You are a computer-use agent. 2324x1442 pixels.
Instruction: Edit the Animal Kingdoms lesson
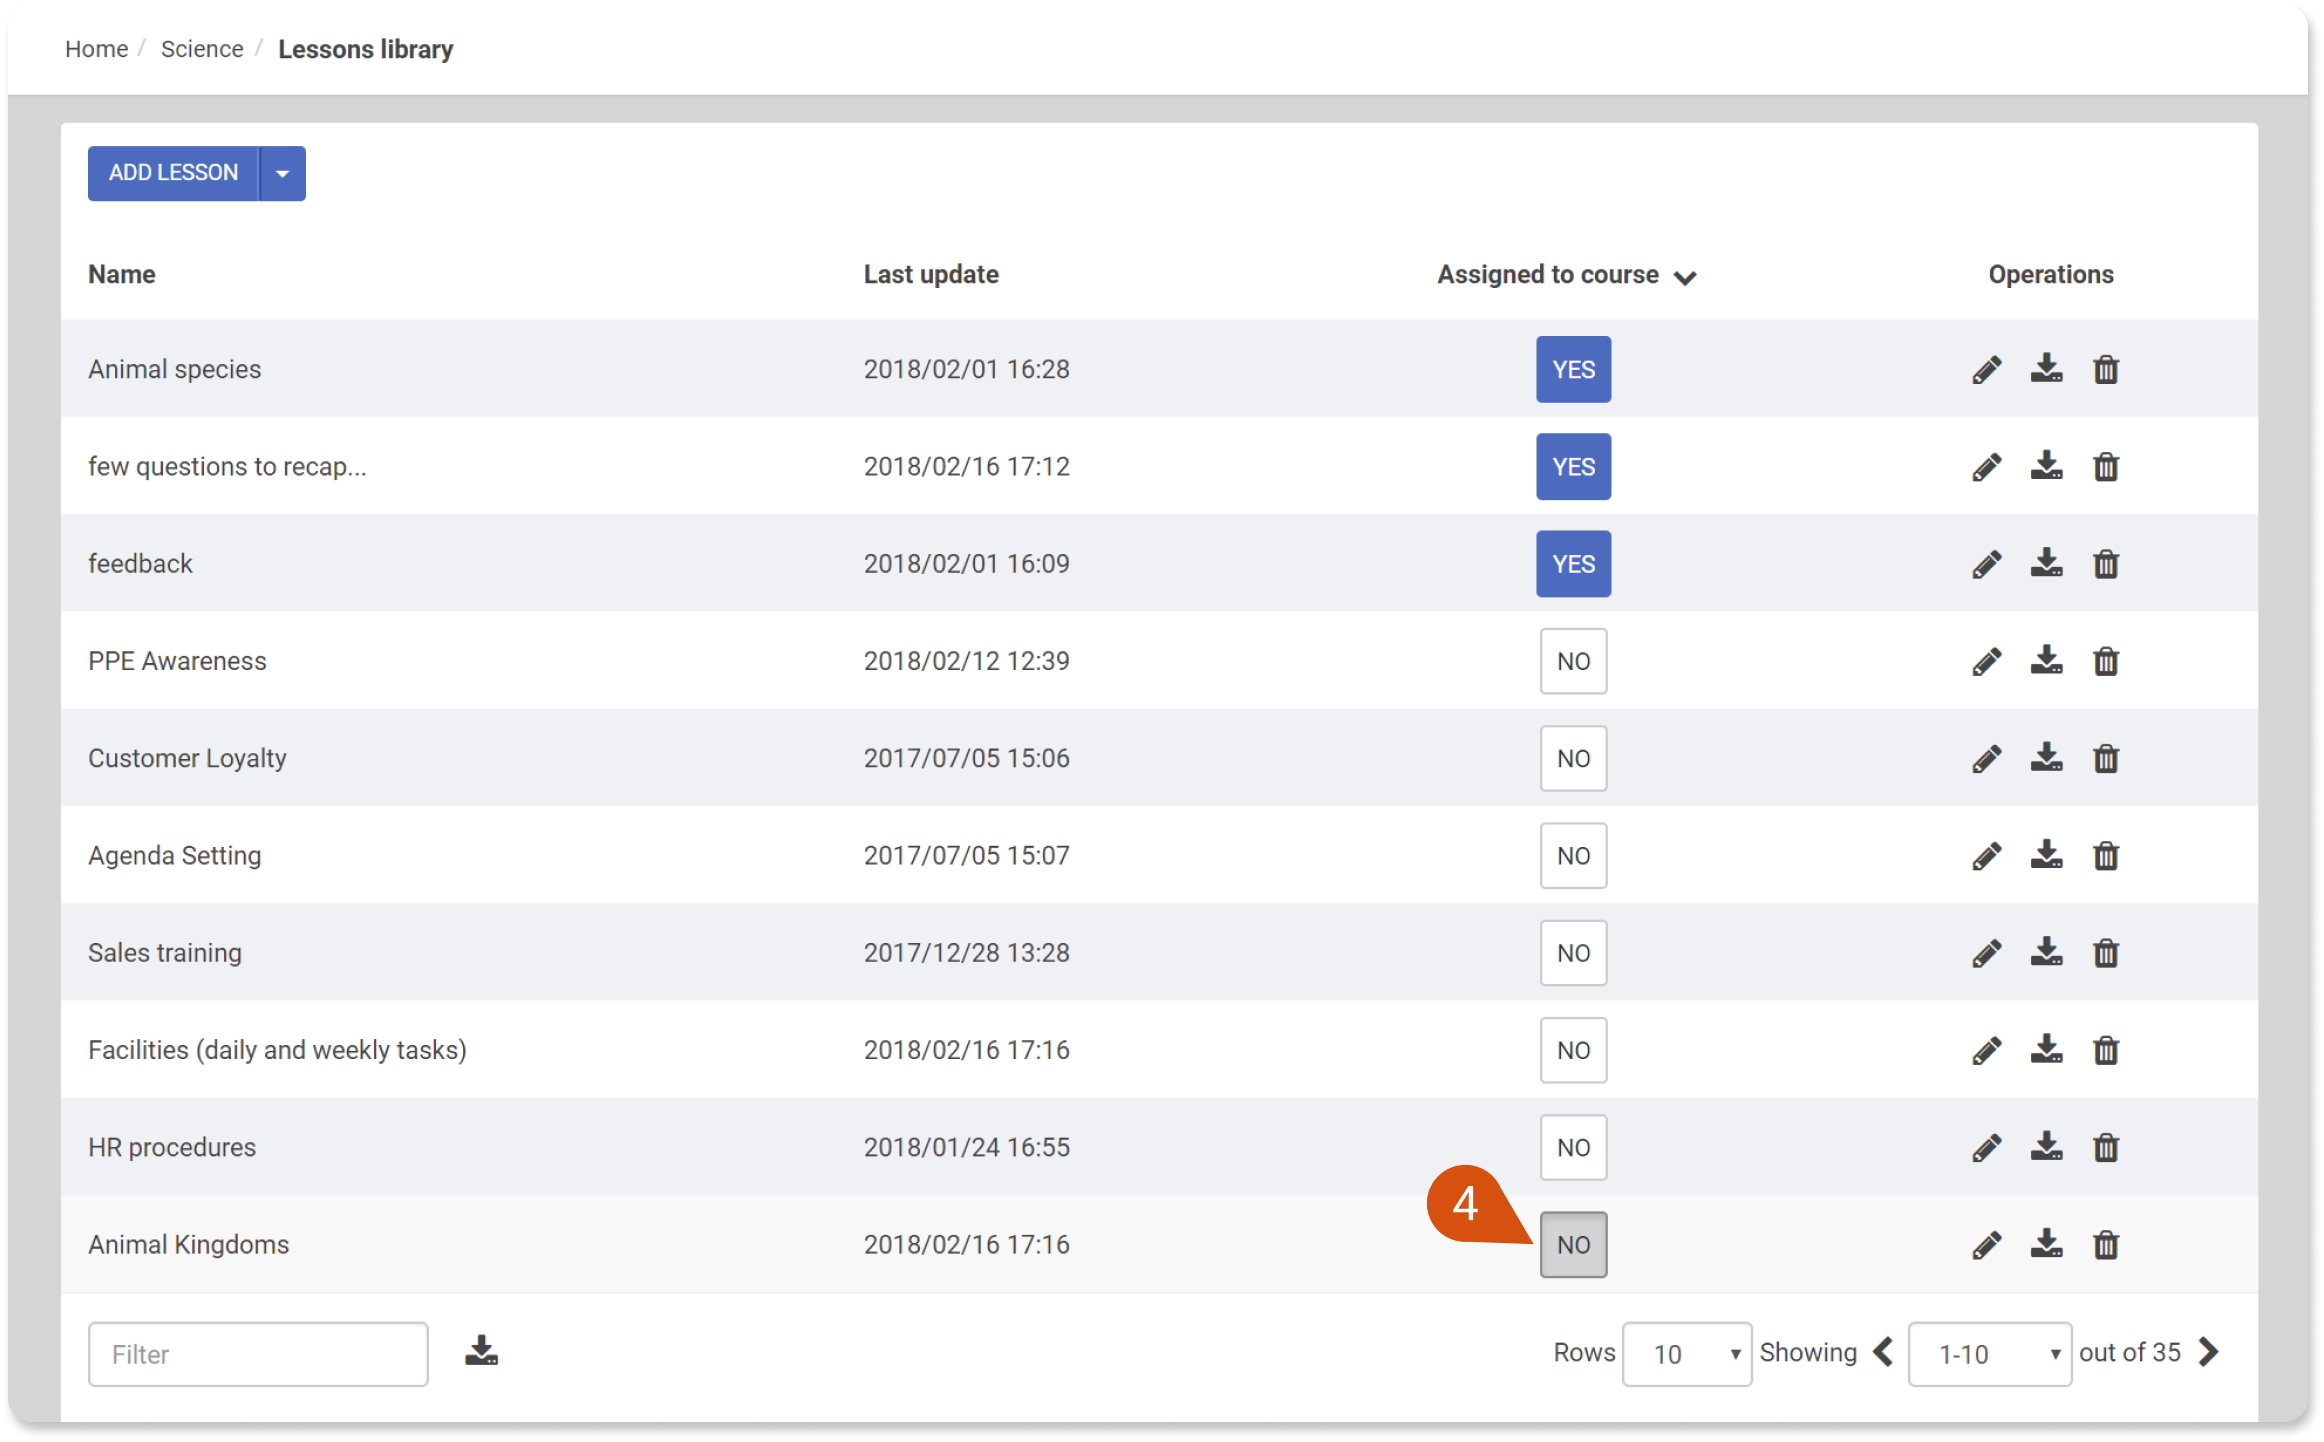click(x=1986, y=1245)
